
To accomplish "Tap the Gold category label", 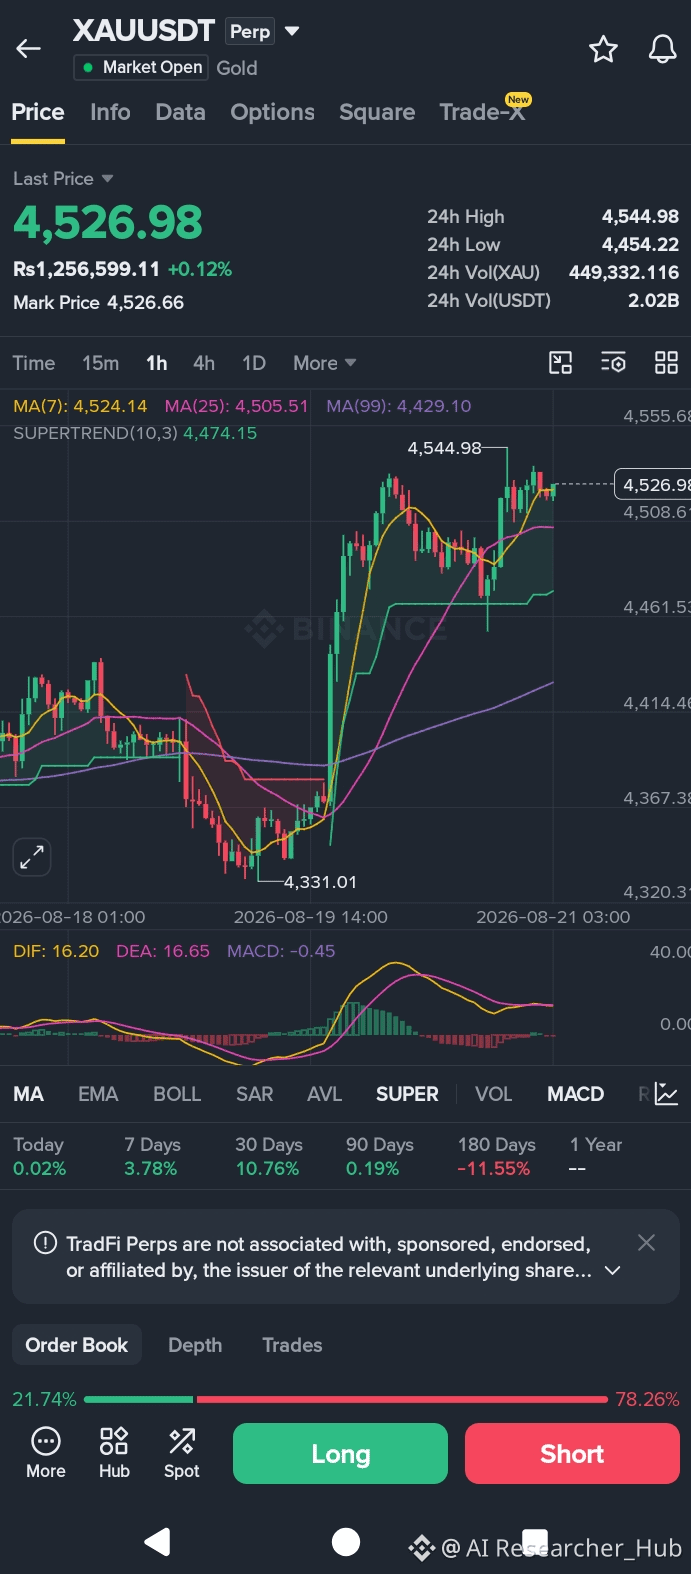I will [x=237, y=68].
